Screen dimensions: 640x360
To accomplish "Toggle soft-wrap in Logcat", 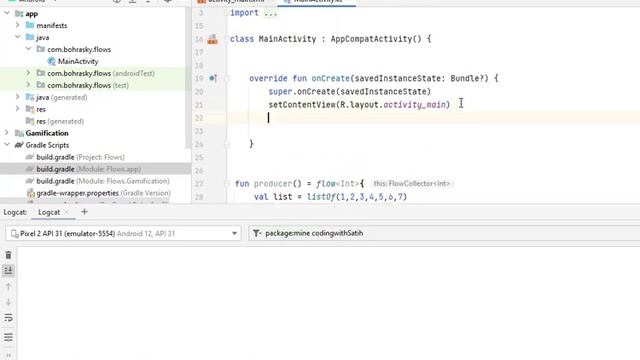I will point(8,318).
